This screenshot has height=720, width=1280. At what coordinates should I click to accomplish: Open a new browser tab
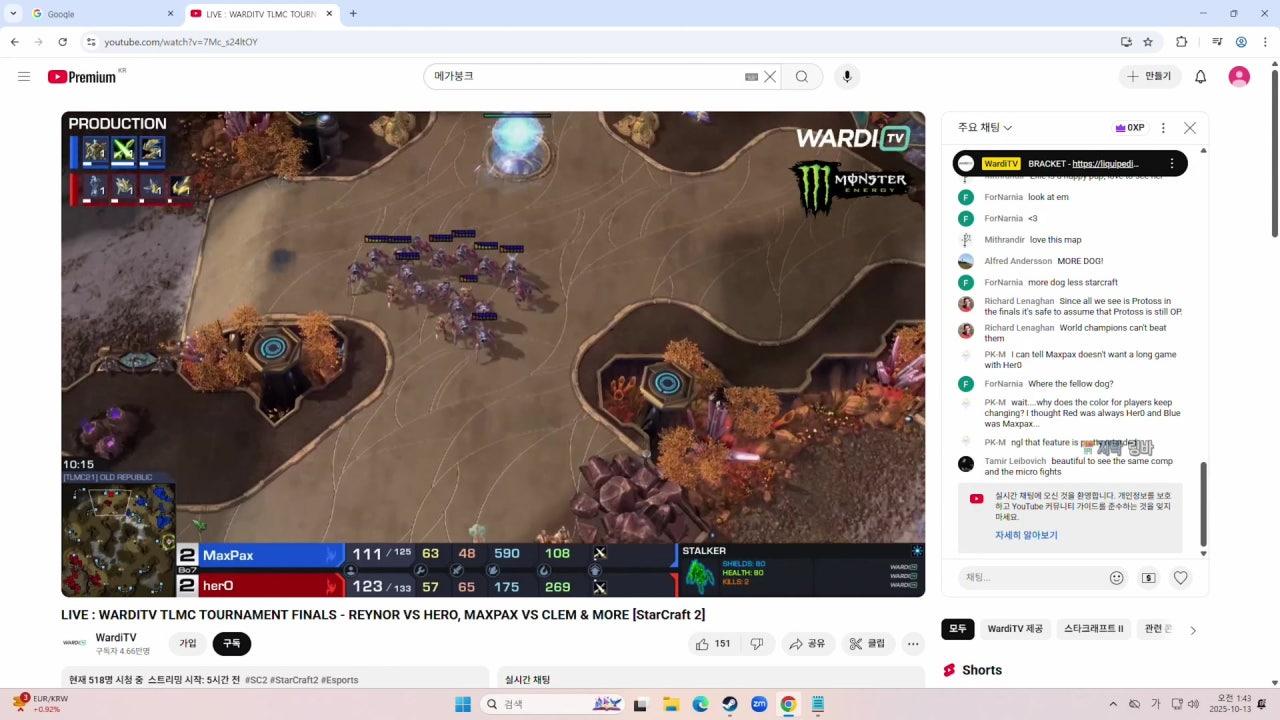point(353,14)
